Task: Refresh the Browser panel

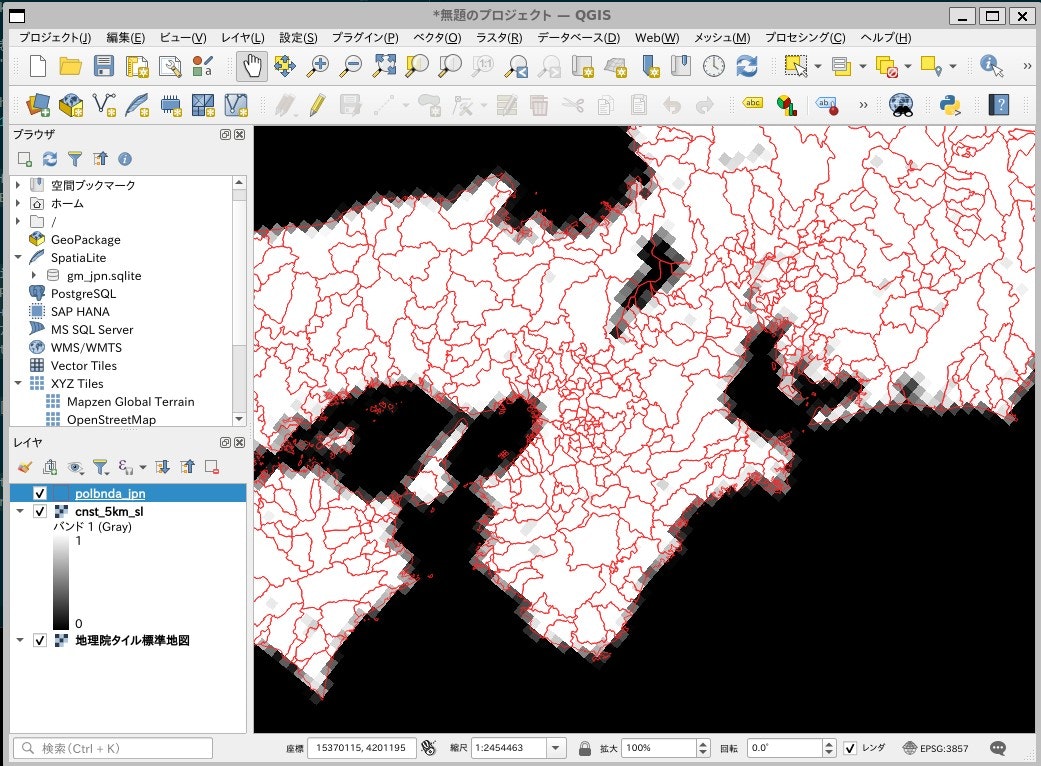Action: point(49,157)
